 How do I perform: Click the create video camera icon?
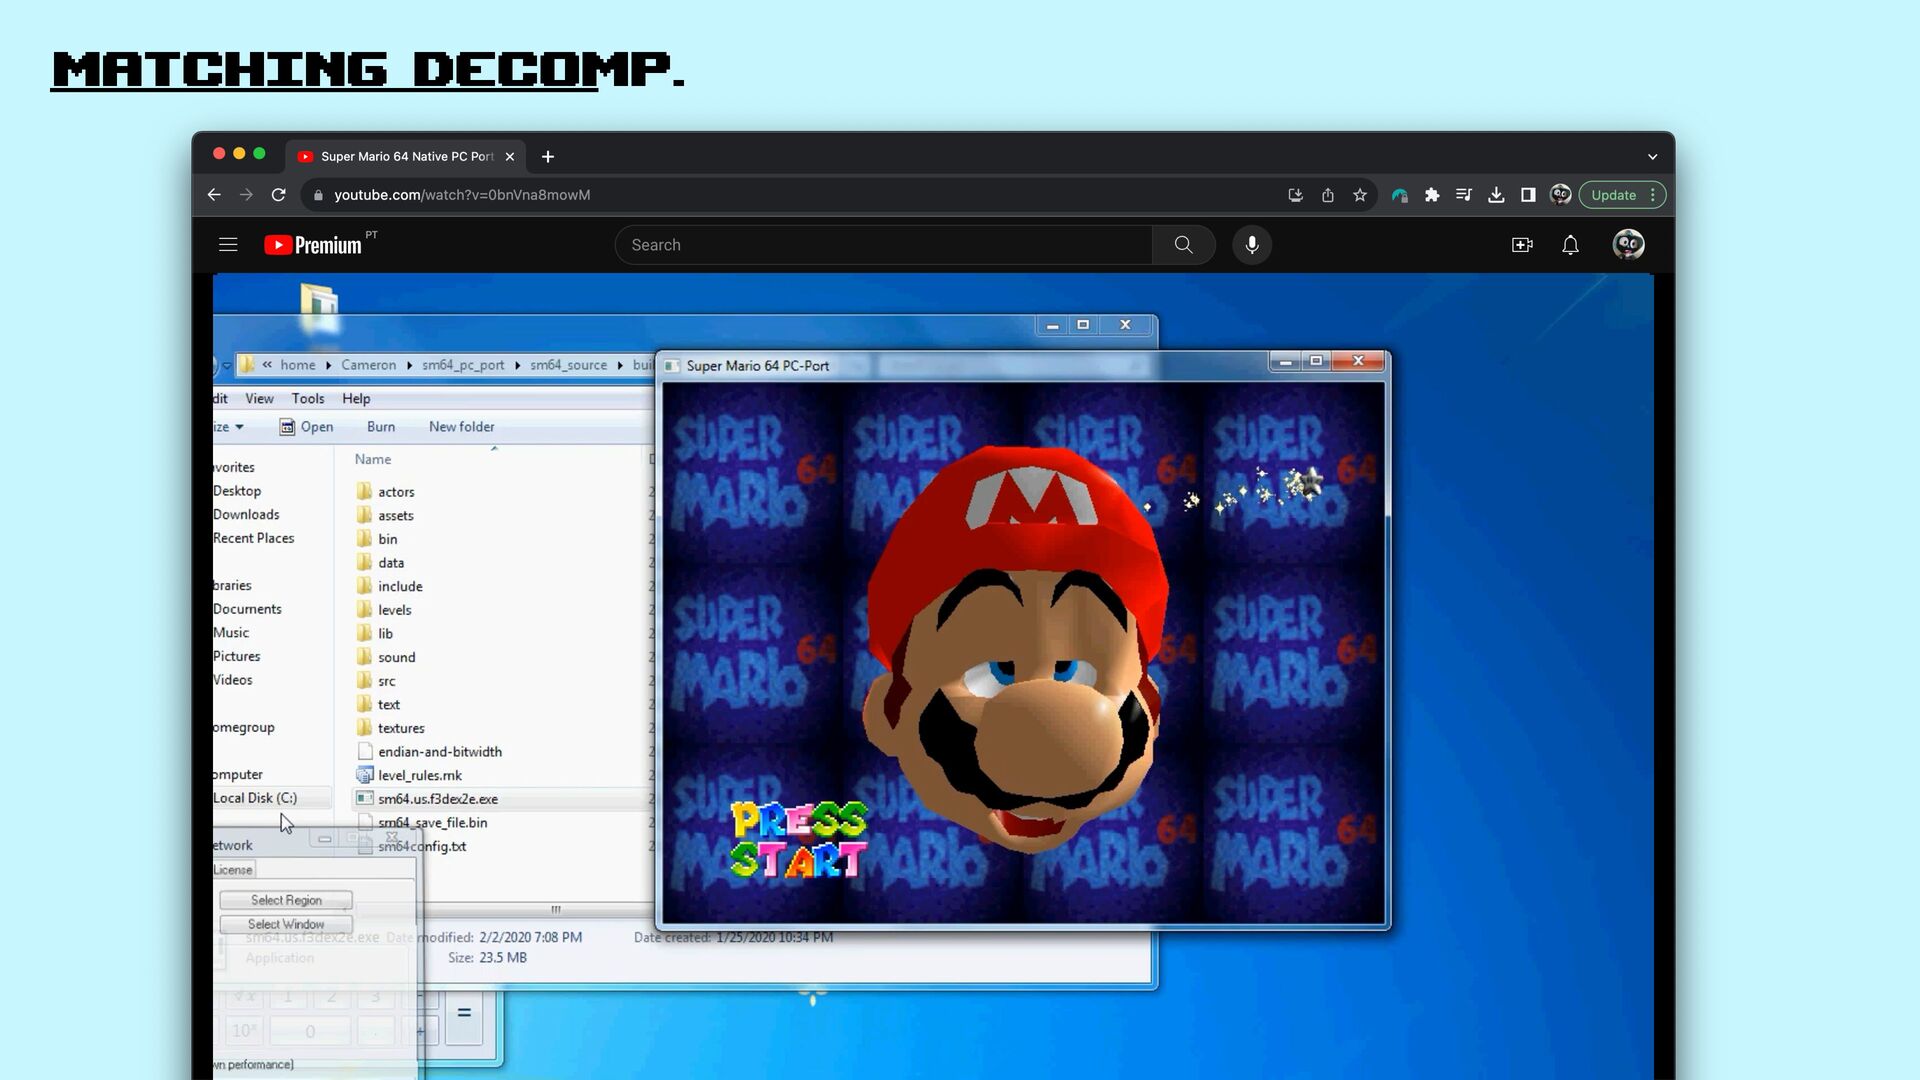[1522, 245]
